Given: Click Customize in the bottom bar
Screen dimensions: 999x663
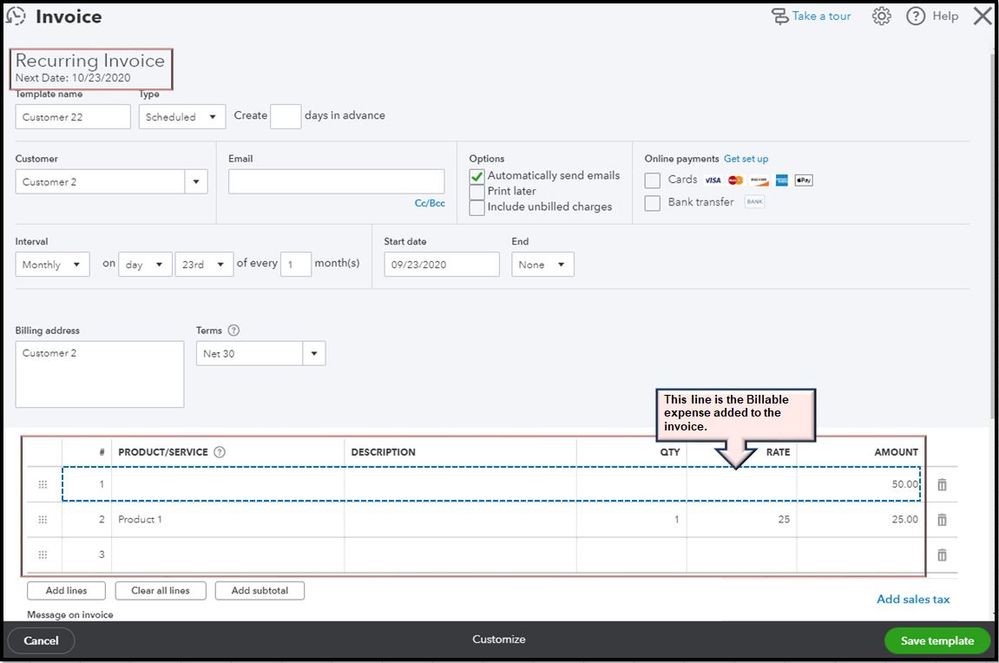Looking at the screenshot, I should click(499, 639).
